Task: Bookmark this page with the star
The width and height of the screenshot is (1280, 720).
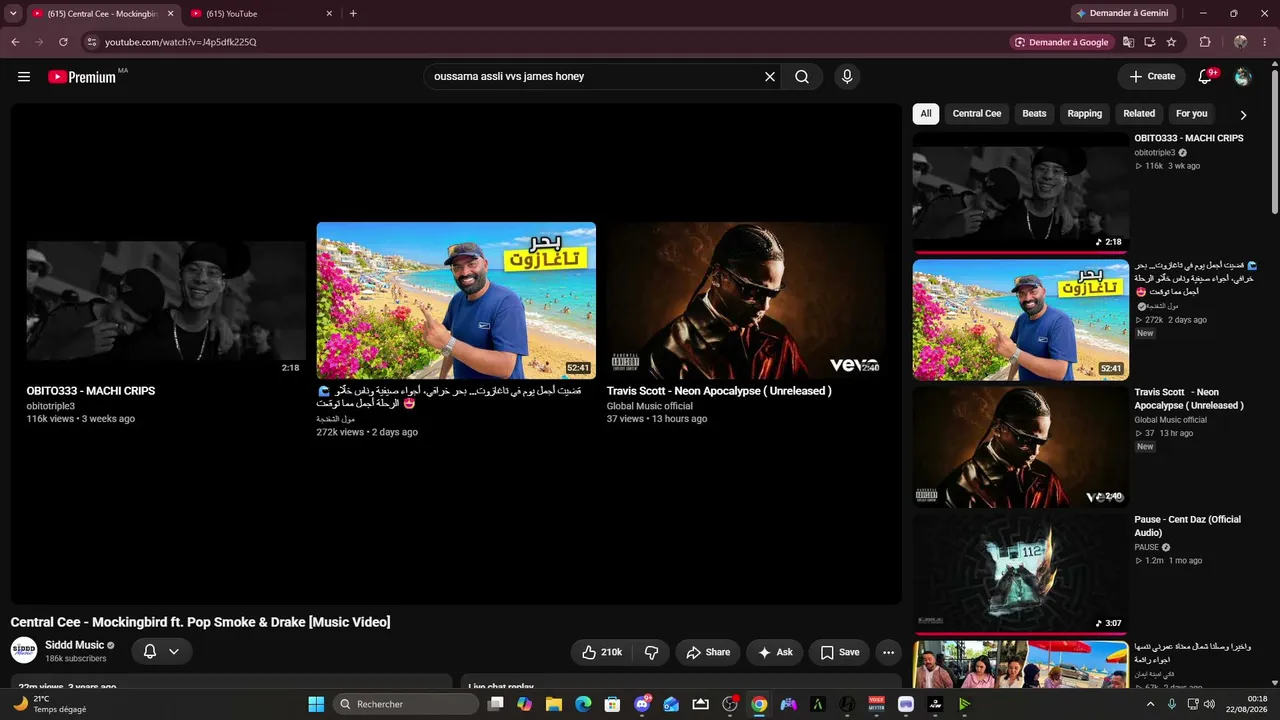Action: coord(1171,42)
